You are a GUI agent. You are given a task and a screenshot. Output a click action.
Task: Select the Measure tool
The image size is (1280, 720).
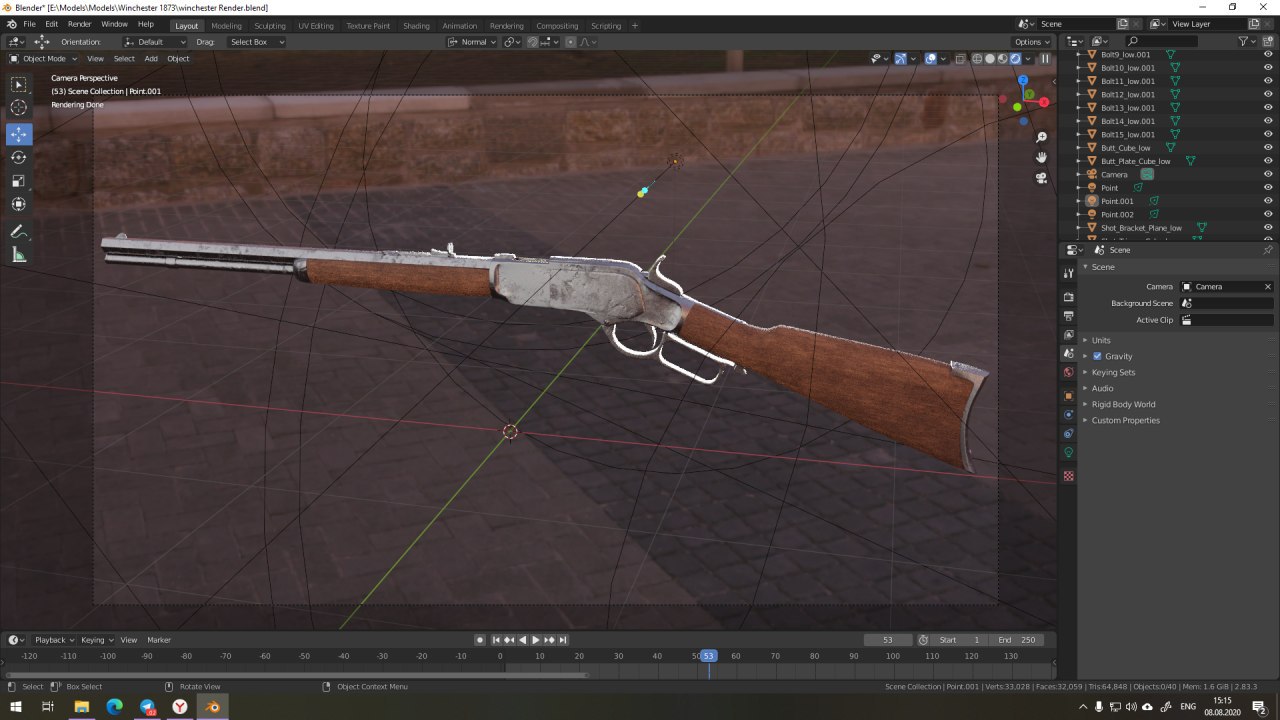coord(19,255)
